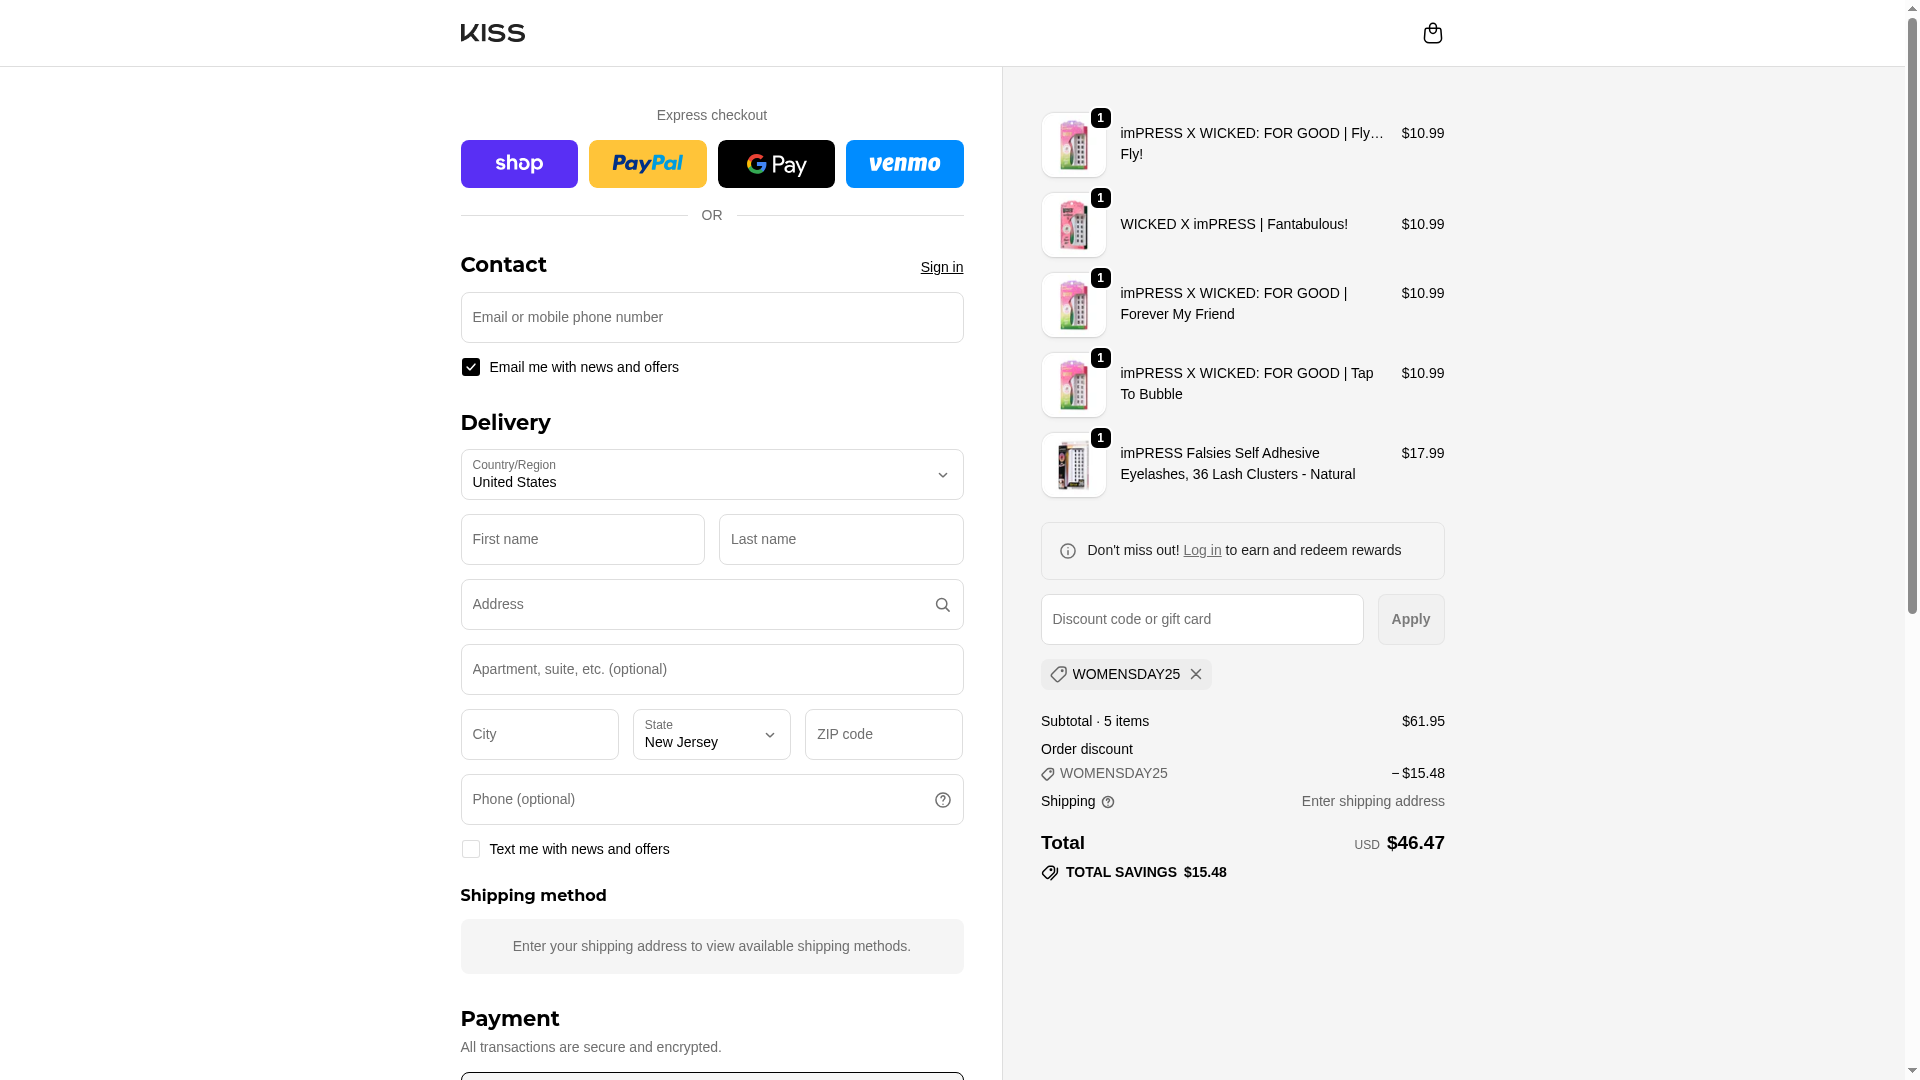The width and height of the screenshot is (1920, 1080).
Task: Click the Apply discount button
Action: tap(1410, 619)
